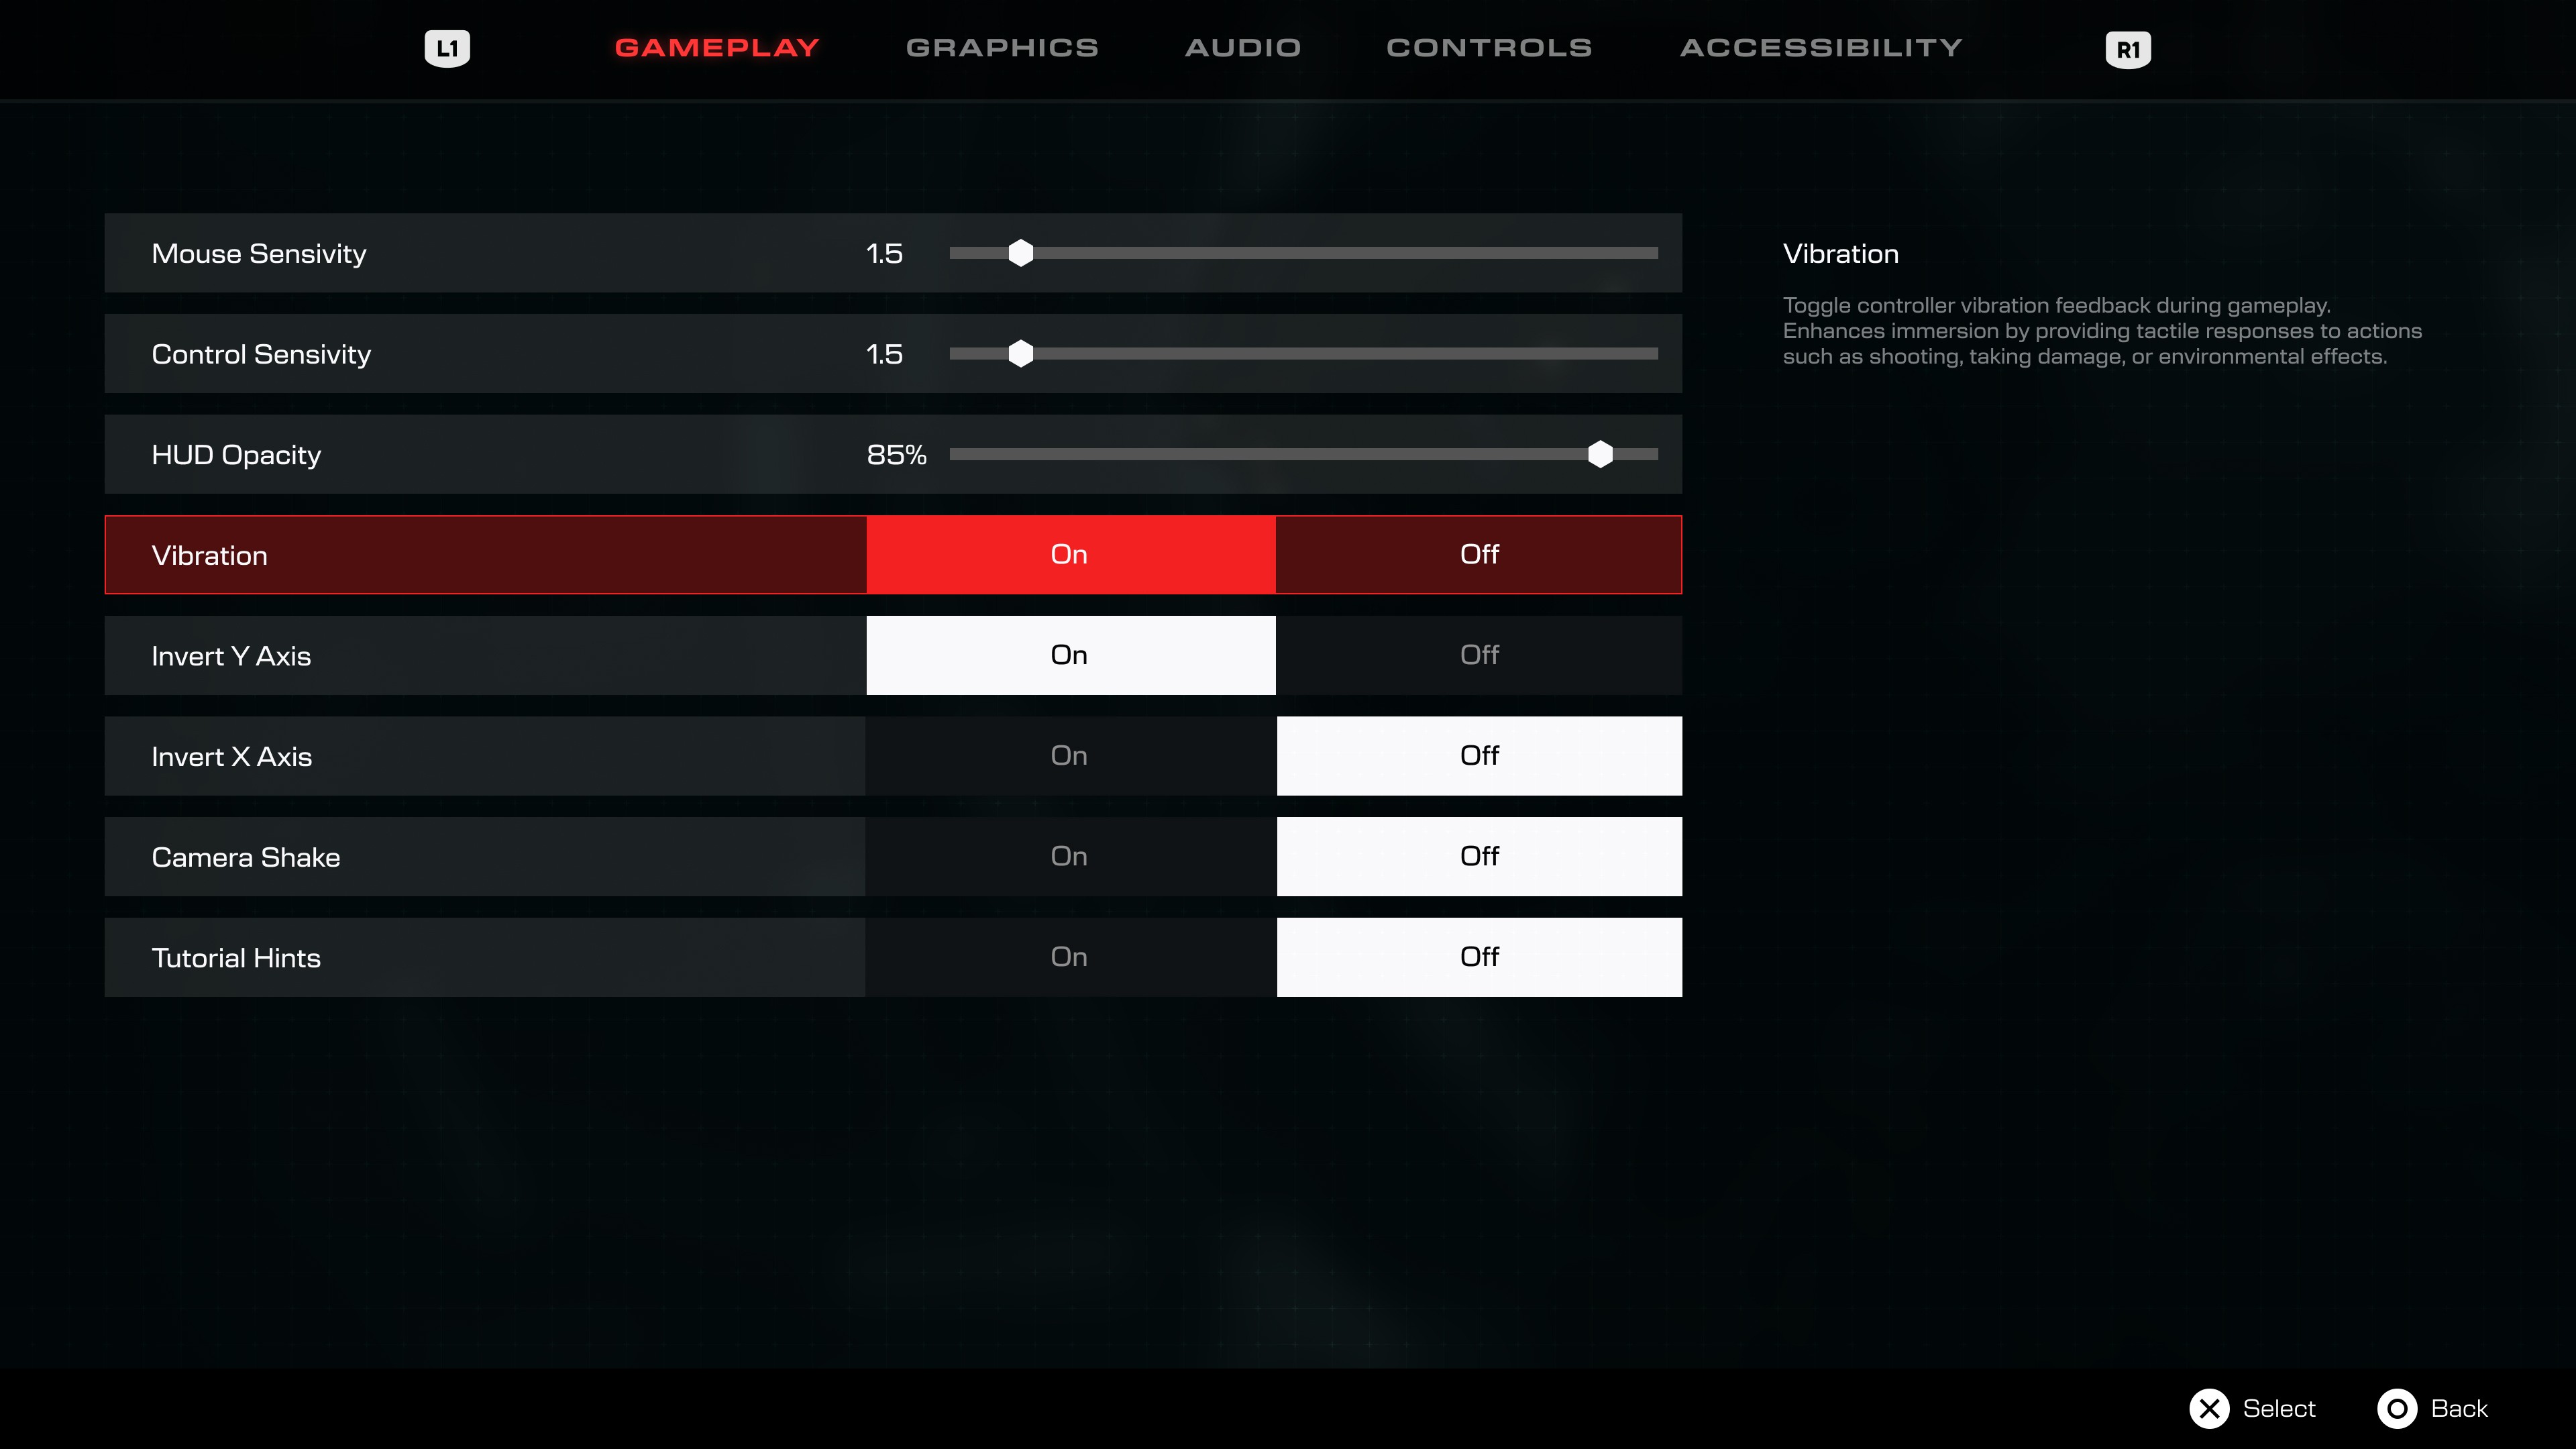
Task: Turn Vibration off
Action: 1478,554
